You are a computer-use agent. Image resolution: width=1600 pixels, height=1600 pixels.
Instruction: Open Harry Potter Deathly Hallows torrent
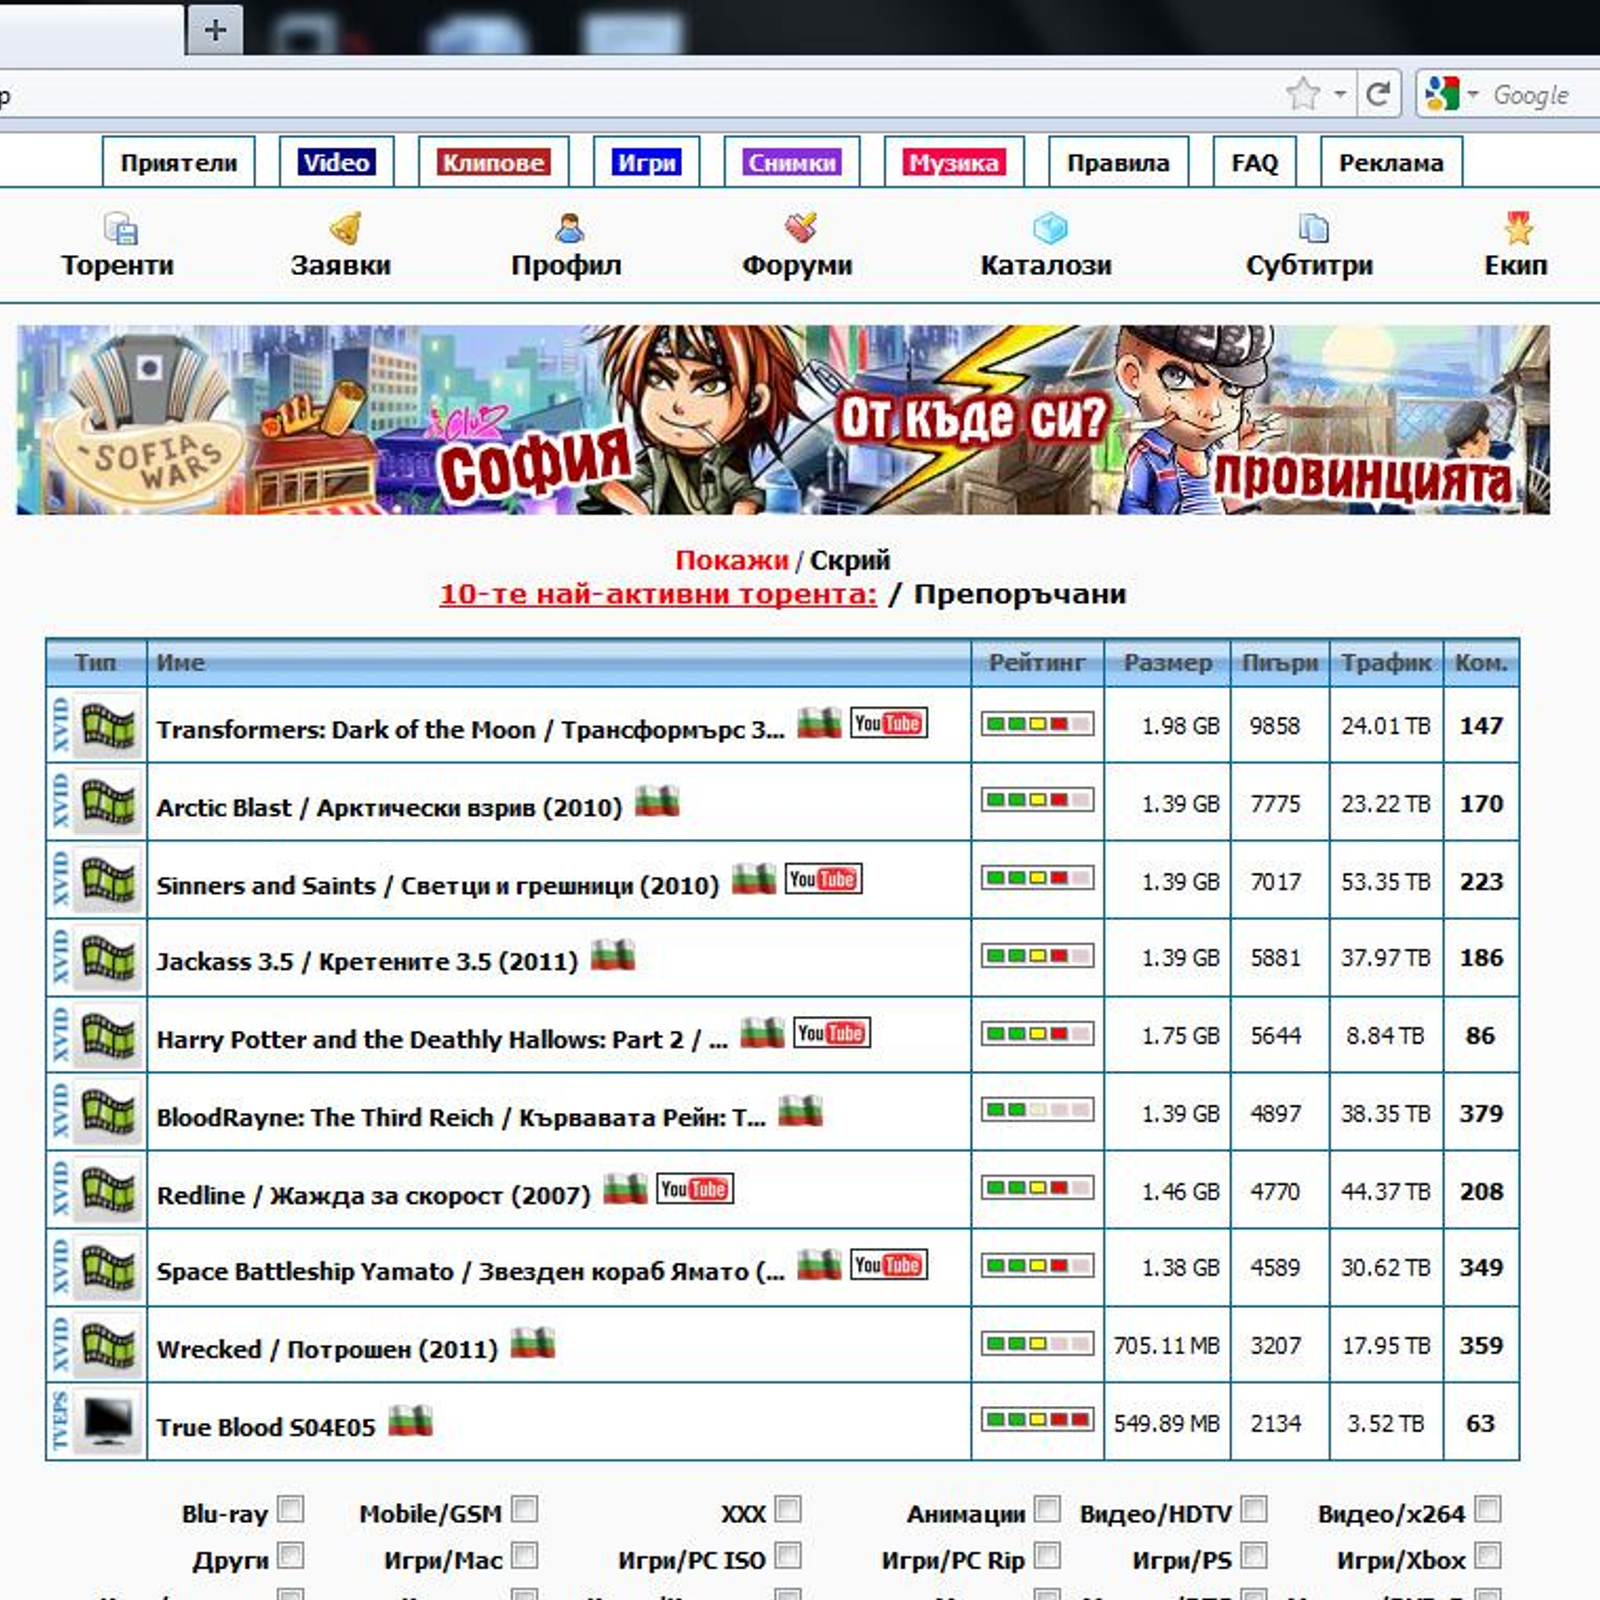[x=442, y=1040]
